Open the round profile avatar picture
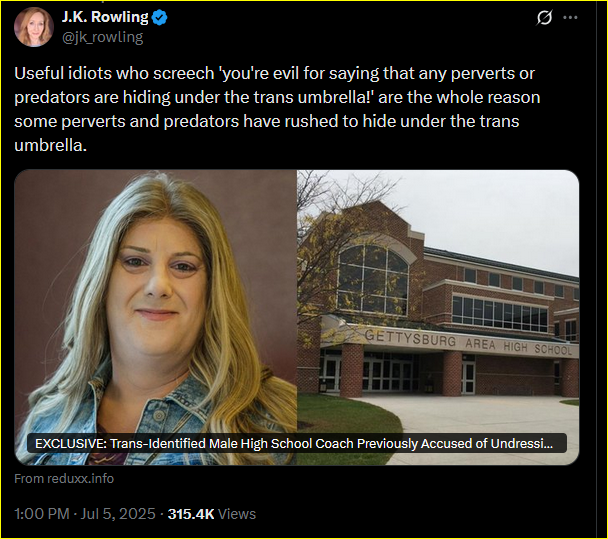Image resolution: width=608 pixels, height=539 pixels. [x=34, y=27]
